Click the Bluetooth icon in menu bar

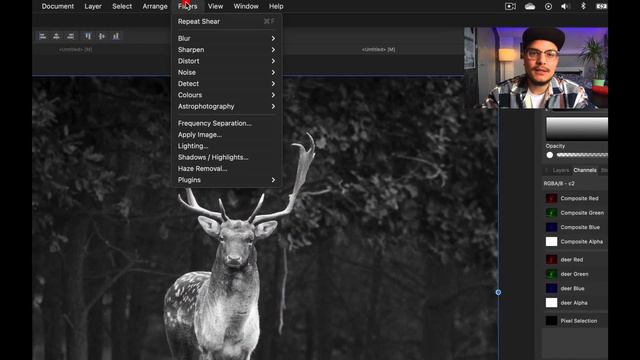583,6
